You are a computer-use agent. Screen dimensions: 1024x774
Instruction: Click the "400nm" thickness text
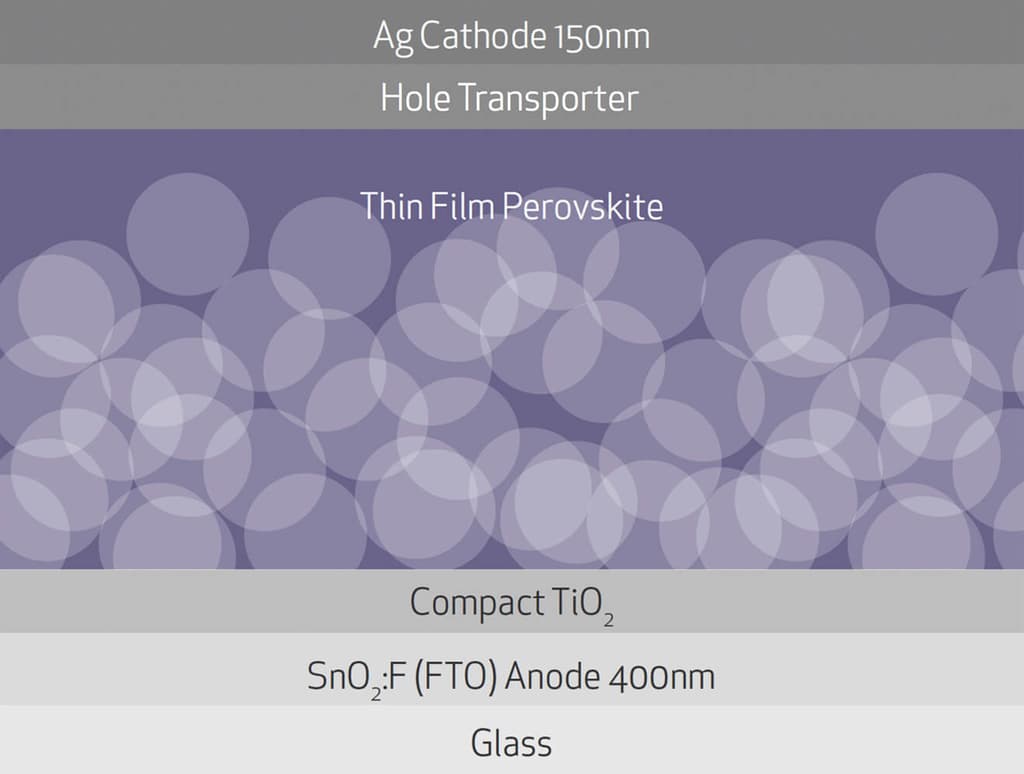click(x=661, y=677)
